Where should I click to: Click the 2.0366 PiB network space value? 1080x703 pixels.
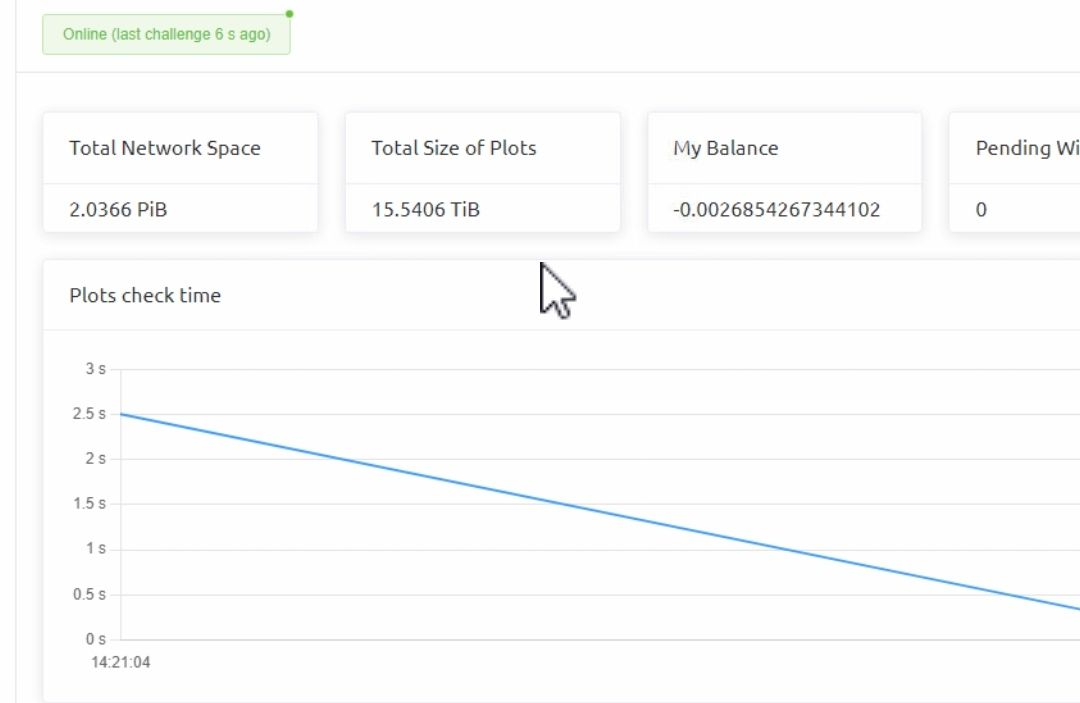pyautogui.click(x=118, y=210)
